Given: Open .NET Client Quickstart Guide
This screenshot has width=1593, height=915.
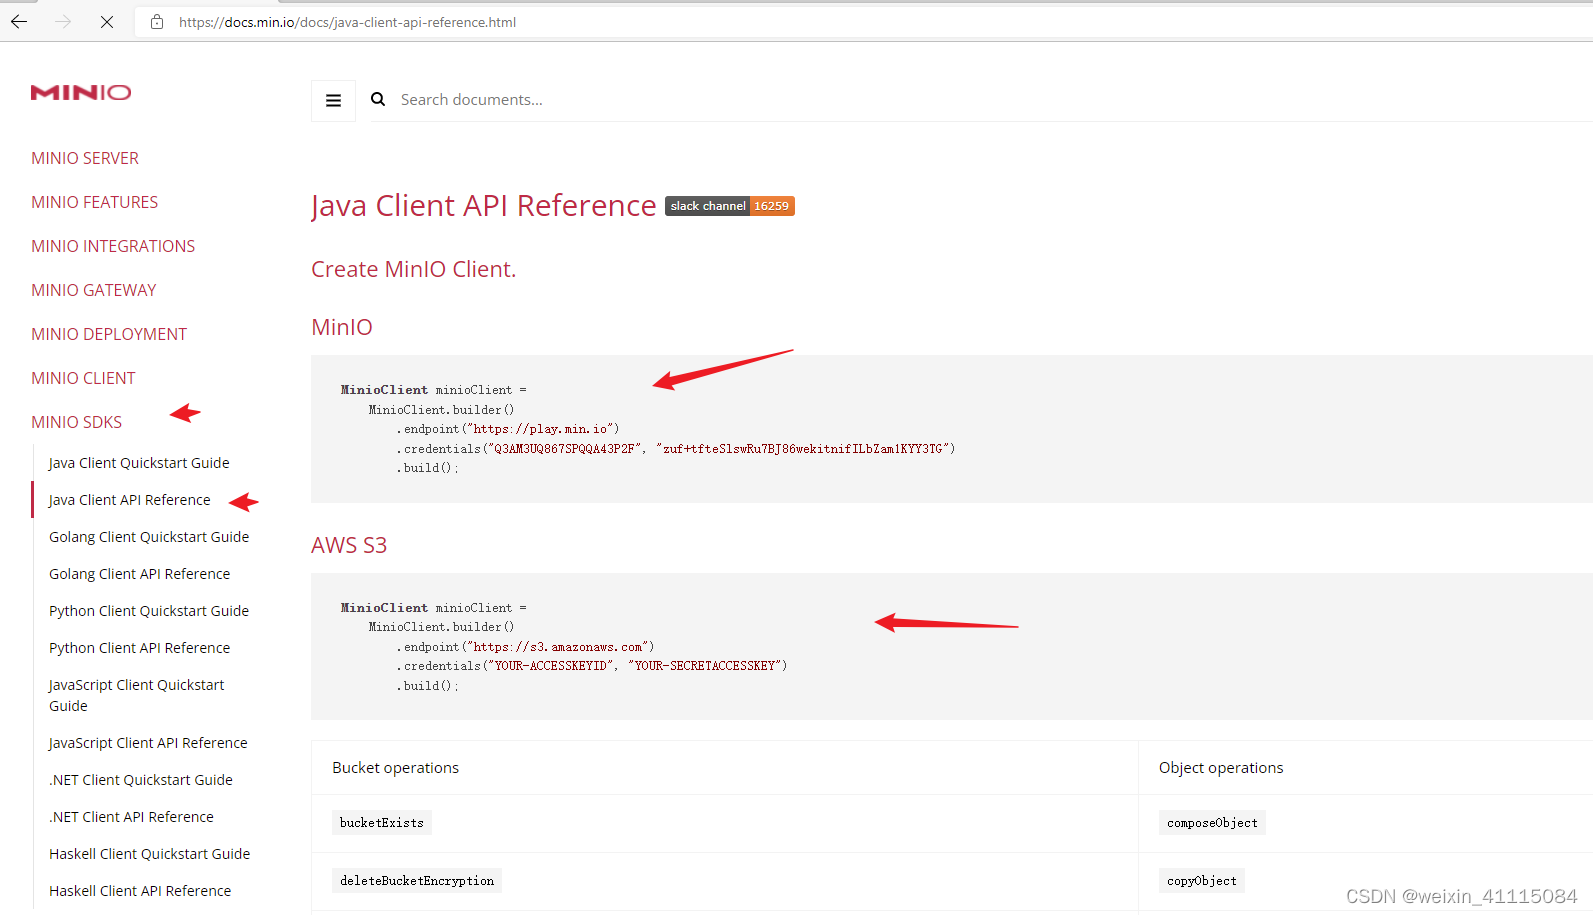Looking at the screenshot, I should tap(141, 780).
